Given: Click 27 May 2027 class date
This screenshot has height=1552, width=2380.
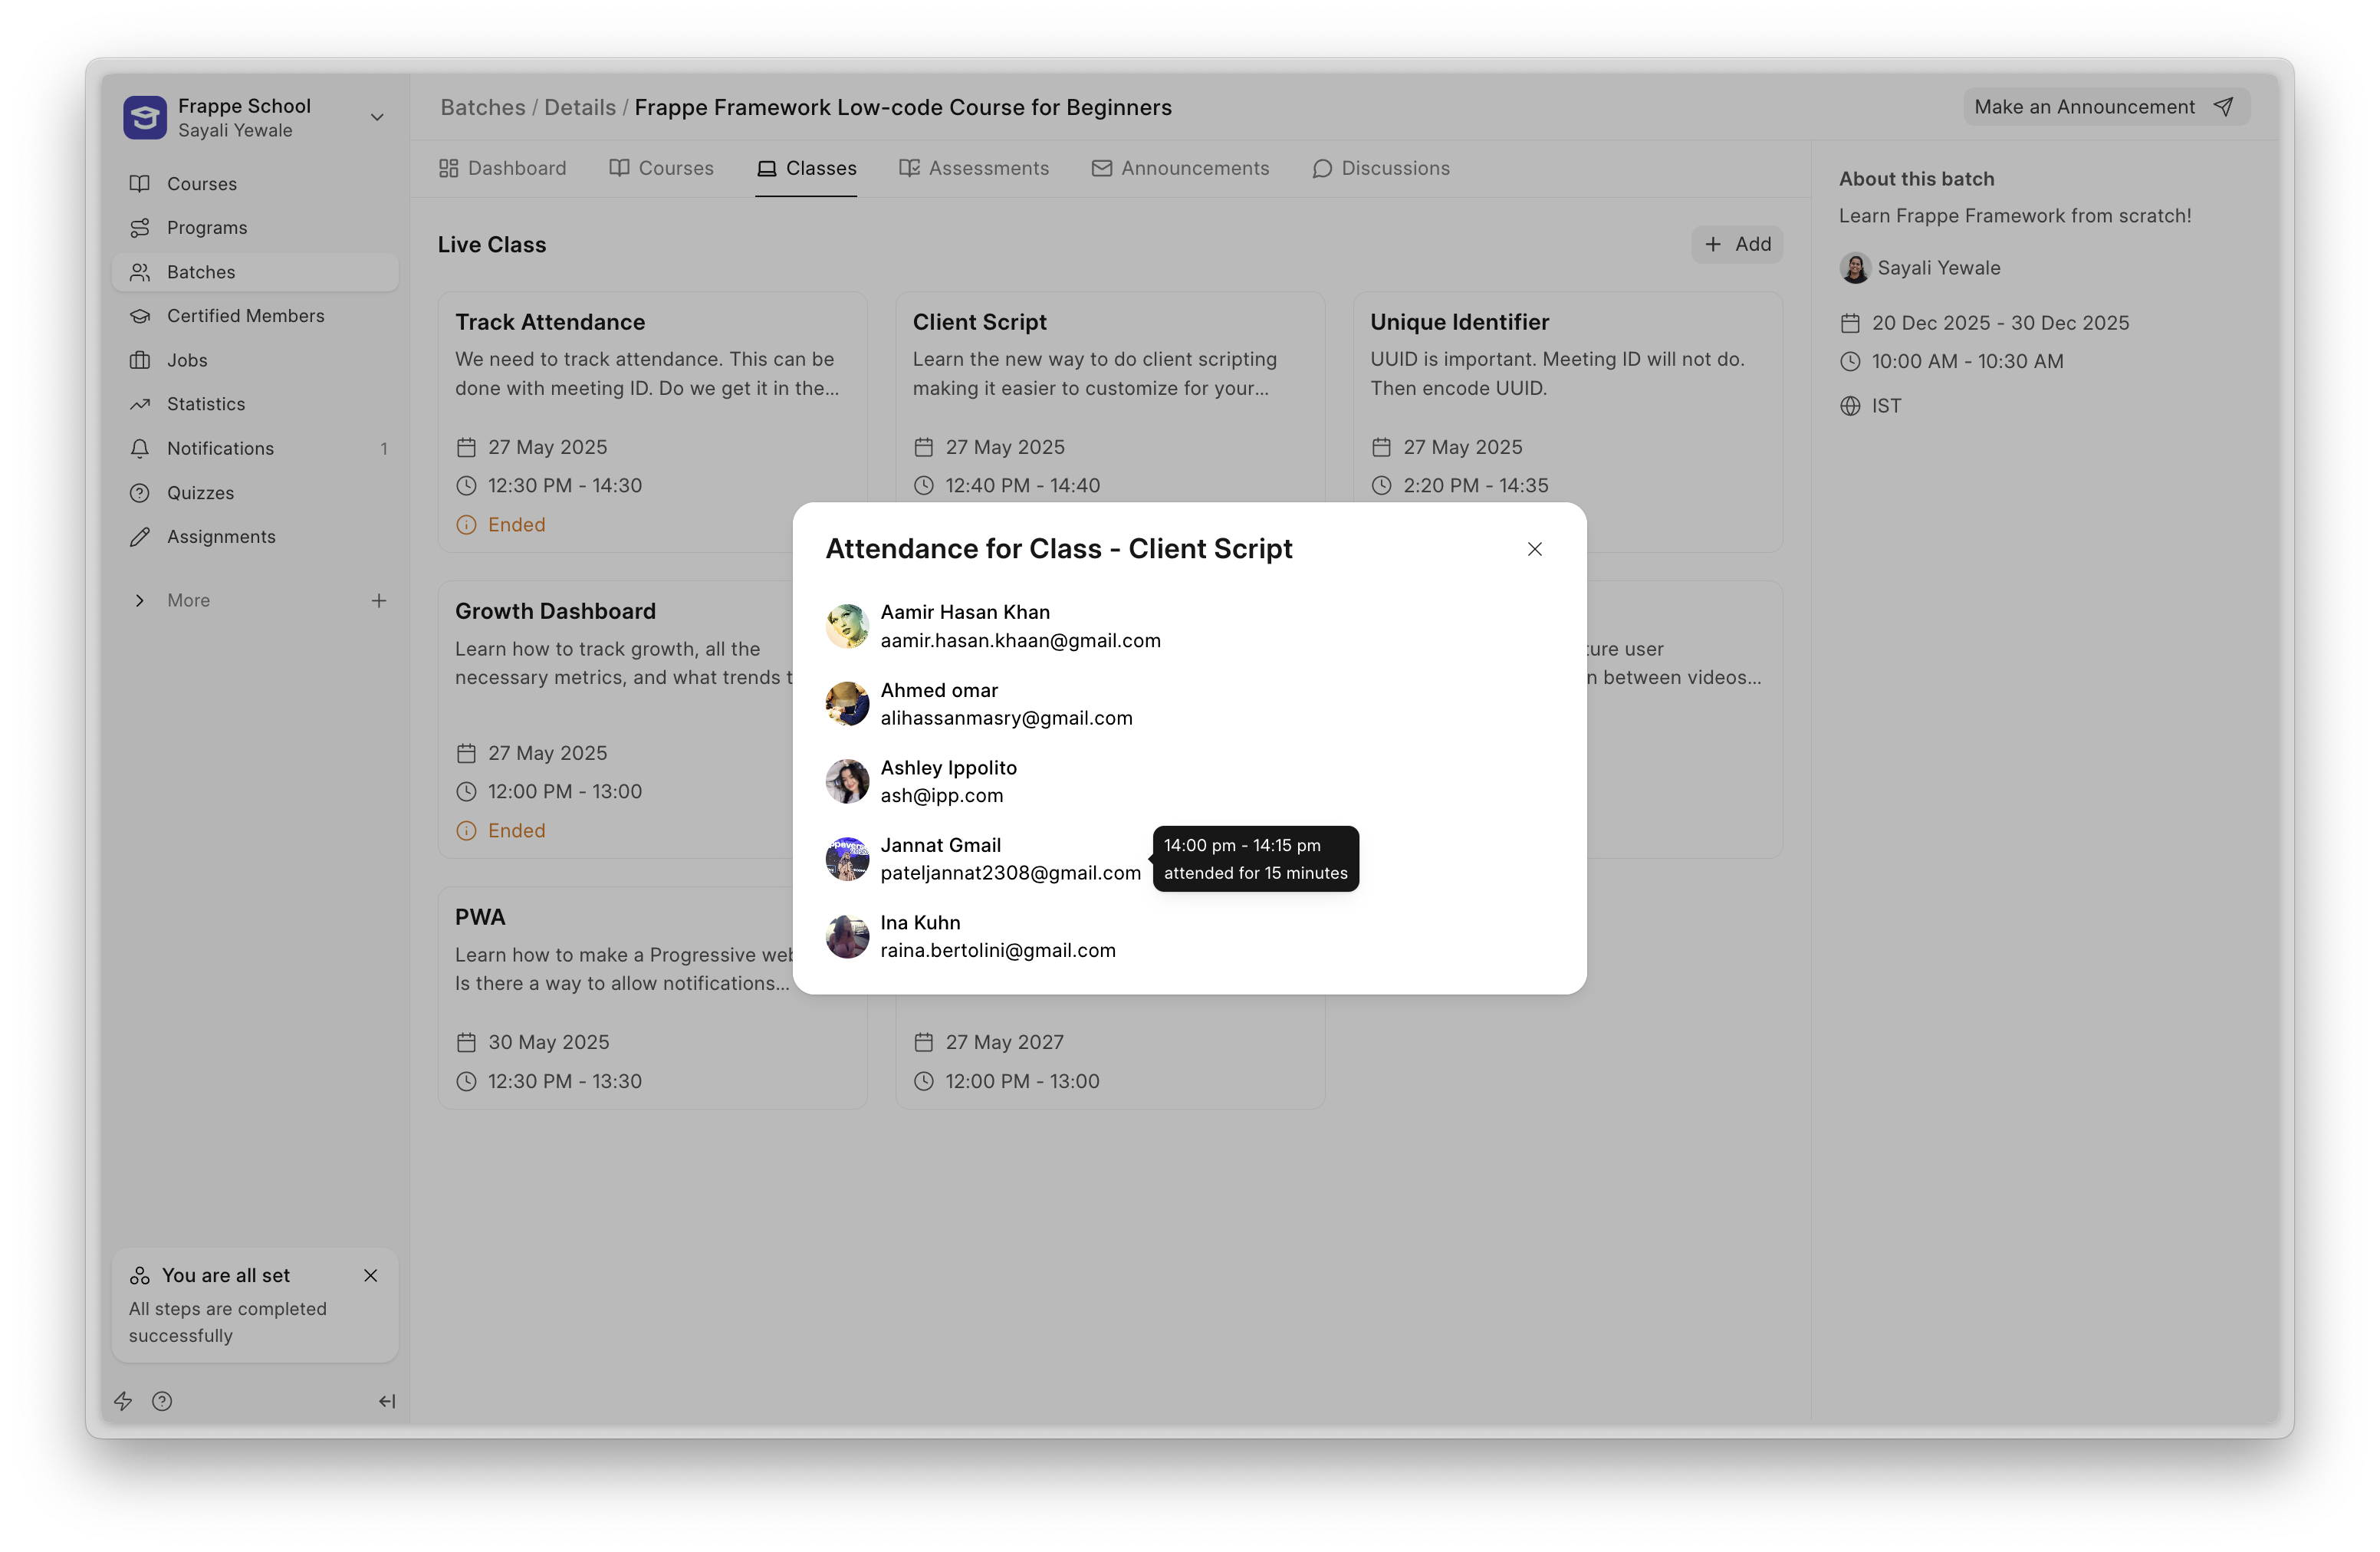Looking at the screenshot, I should pyautogui.click(x=1004, y=1042).
